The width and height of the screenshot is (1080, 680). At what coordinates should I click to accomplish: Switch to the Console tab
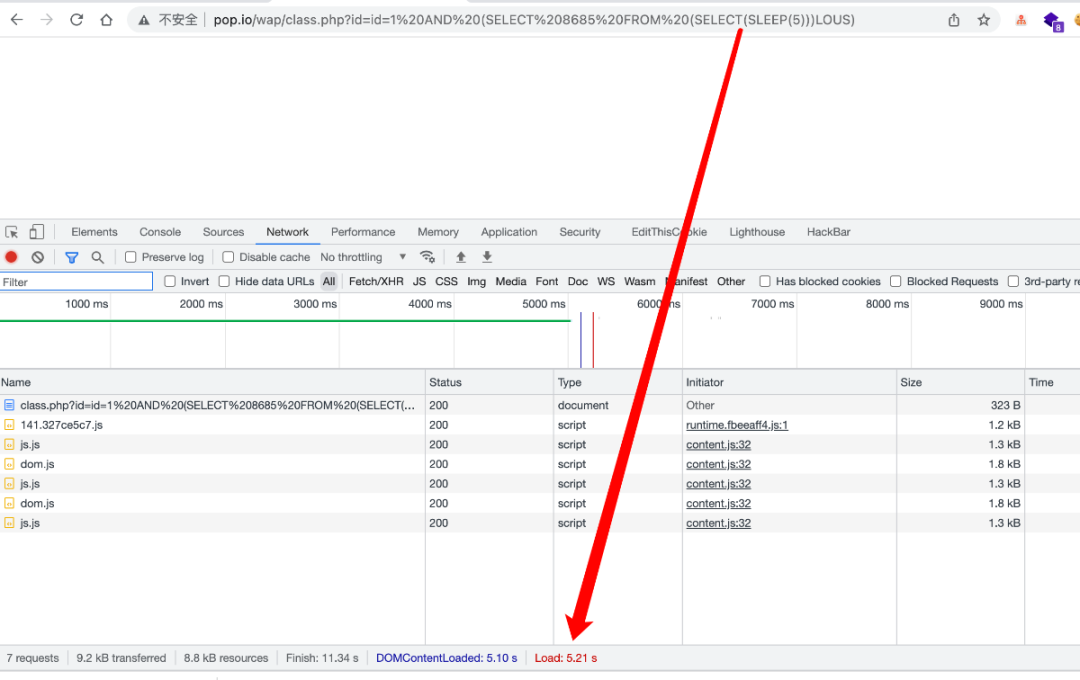pos(160,232)
